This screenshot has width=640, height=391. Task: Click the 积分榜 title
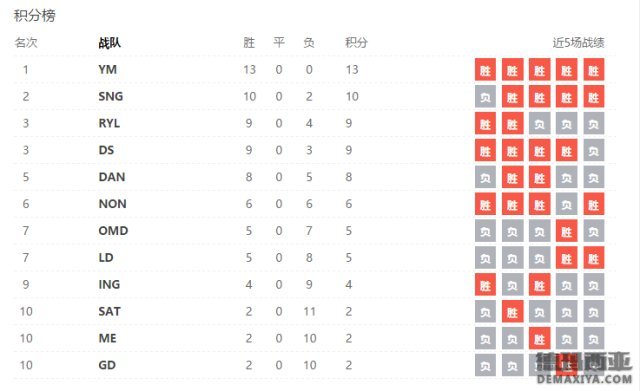click(35, 16)
